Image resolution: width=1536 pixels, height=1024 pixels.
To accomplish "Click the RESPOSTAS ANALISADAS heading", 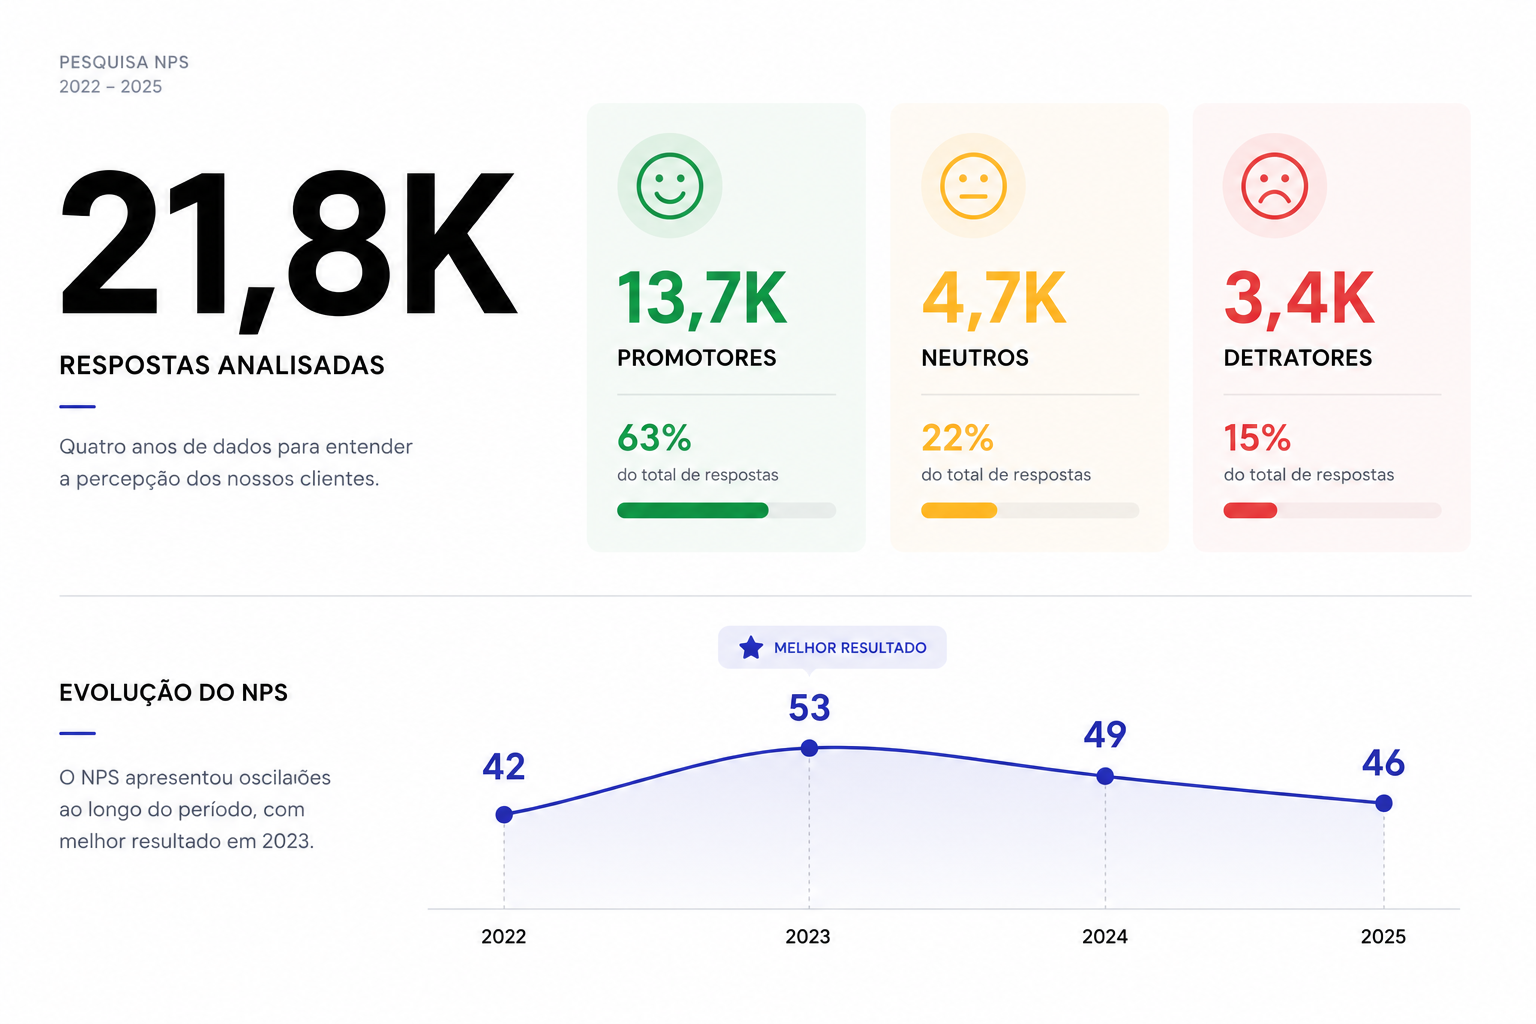I will click(x=222, y=365).
